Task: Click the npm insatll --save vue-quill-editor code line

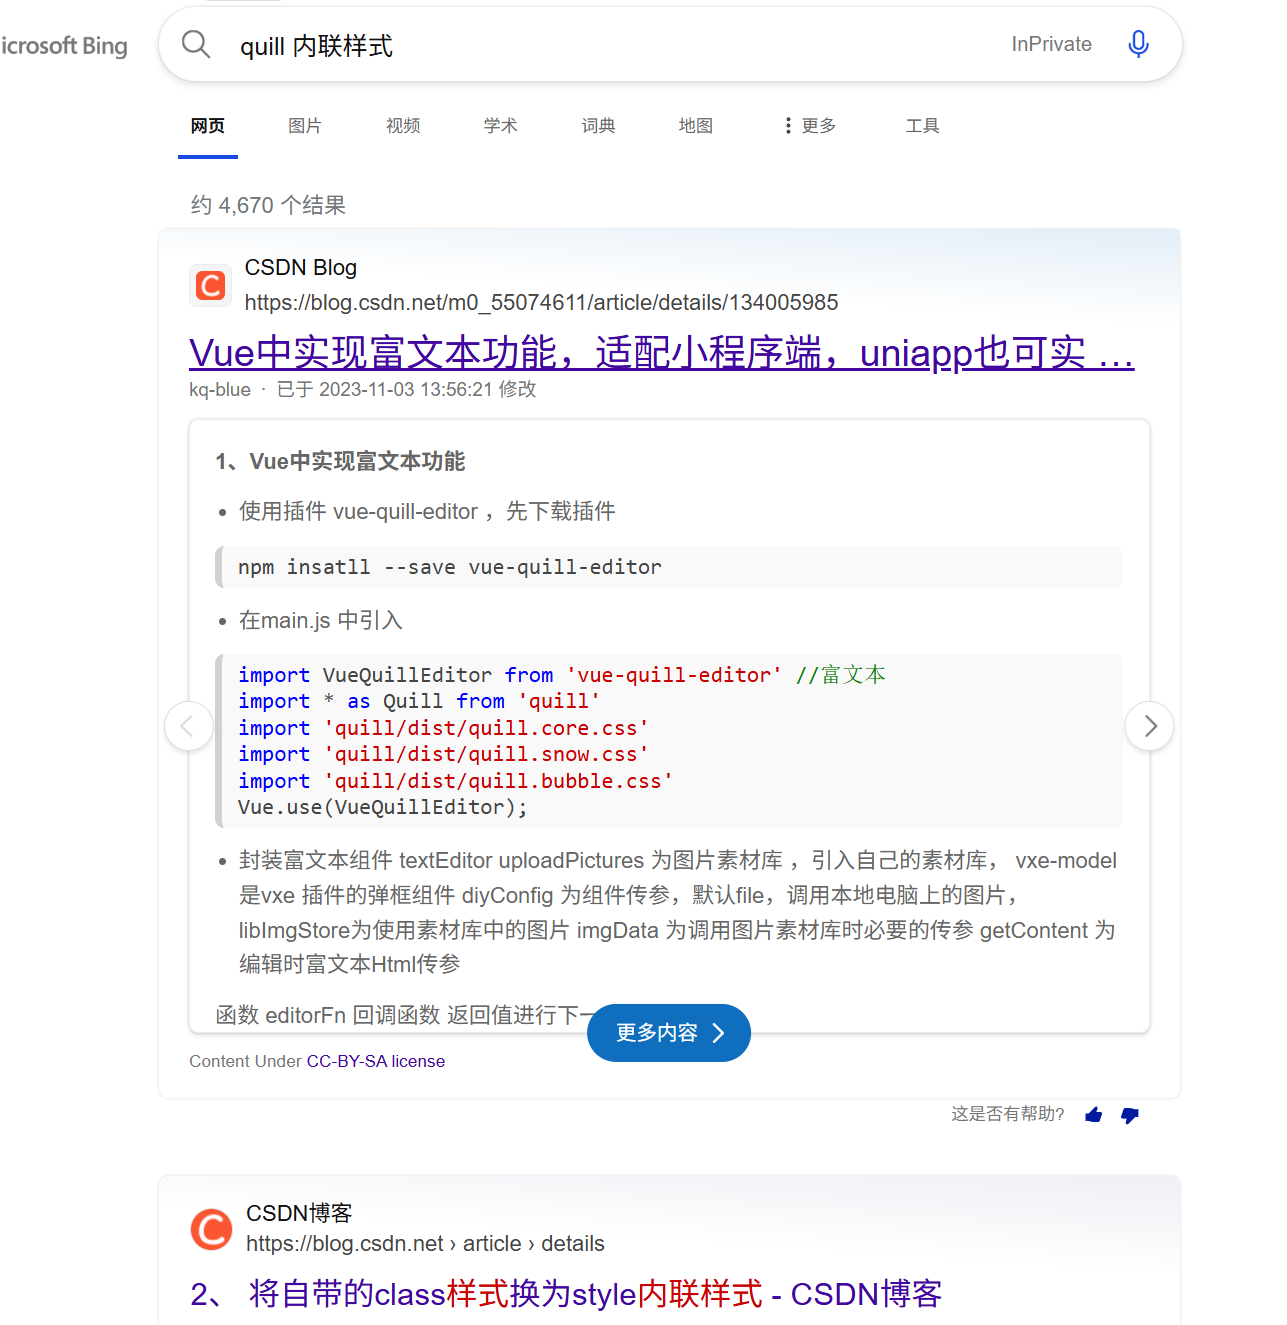Action: 450,567
